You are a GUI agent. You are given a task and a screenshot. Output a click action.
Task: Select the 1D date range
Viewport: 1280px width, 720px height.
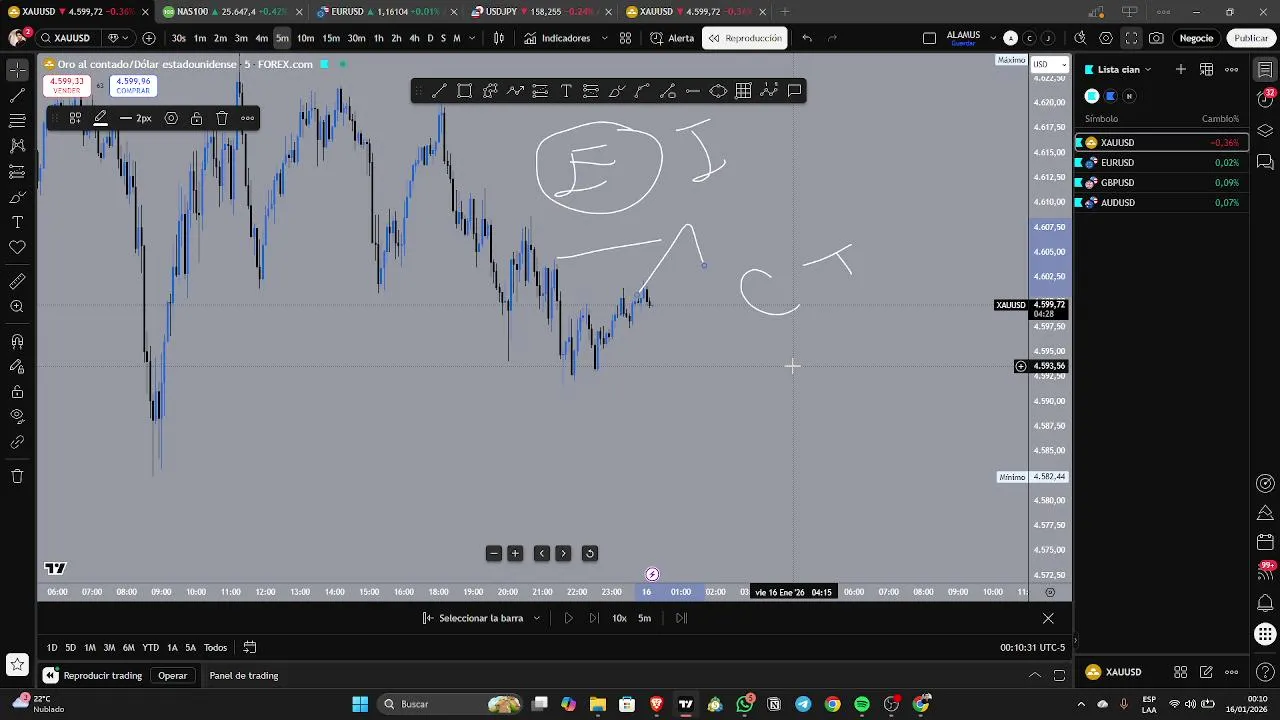tap(52, 647)
